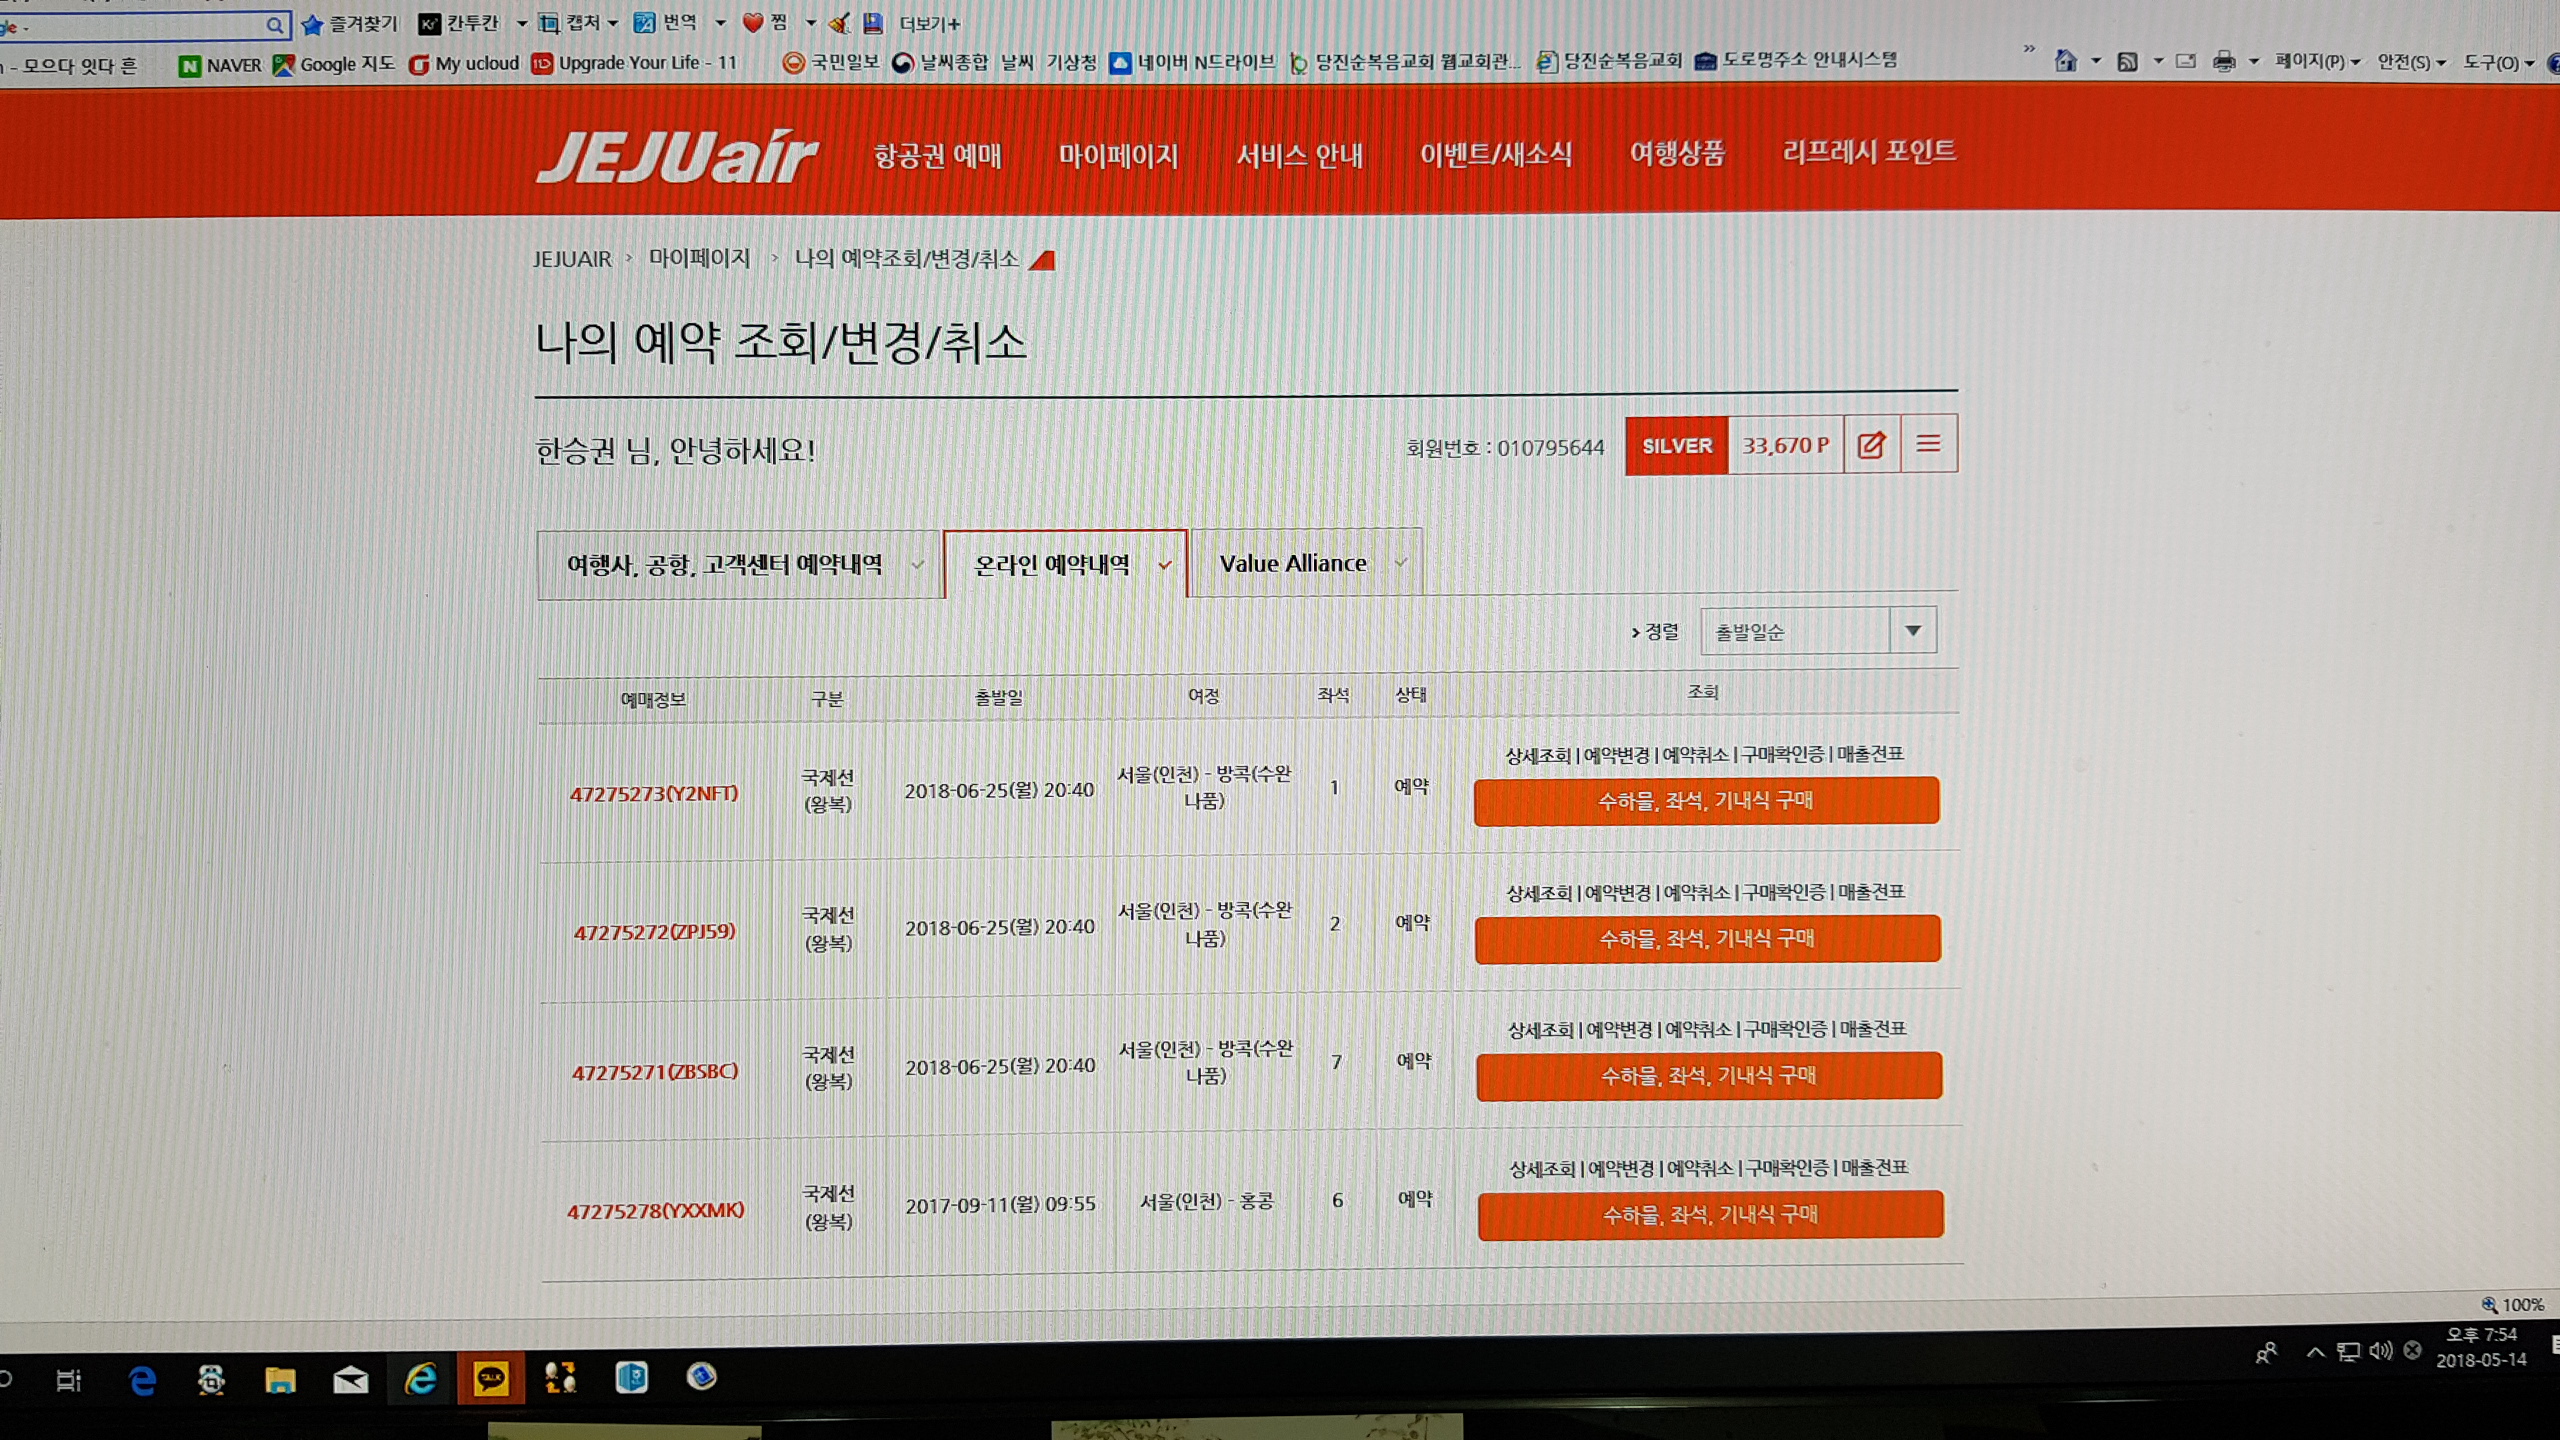Open the 출발일순 sort dropdown
This screenshot has height=1440, width=2560.
tap(1818, 631)
